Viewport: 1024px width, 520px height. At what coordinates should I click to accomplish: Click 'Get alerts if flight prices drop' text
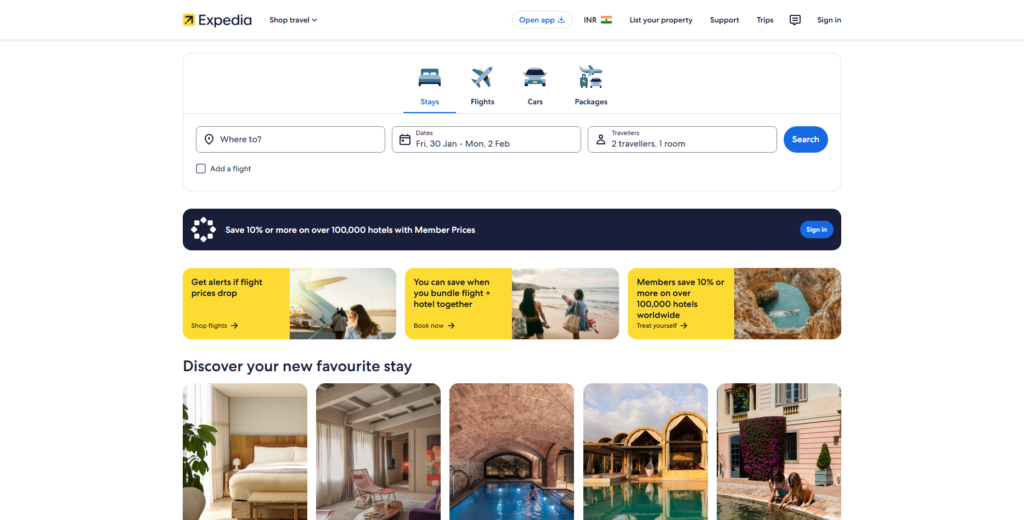click(227, 287)
